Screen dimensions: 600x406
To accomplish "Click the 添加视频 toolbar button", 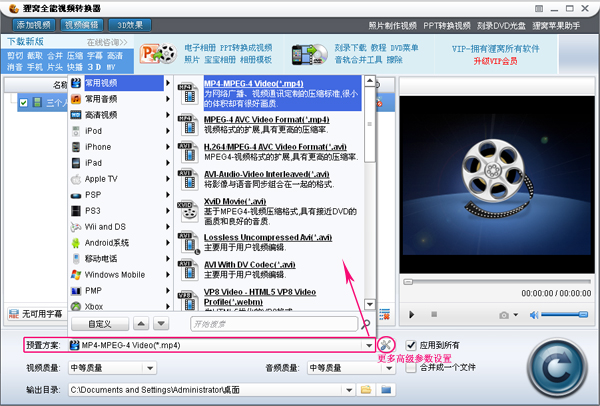I will (x=34, y=25).
